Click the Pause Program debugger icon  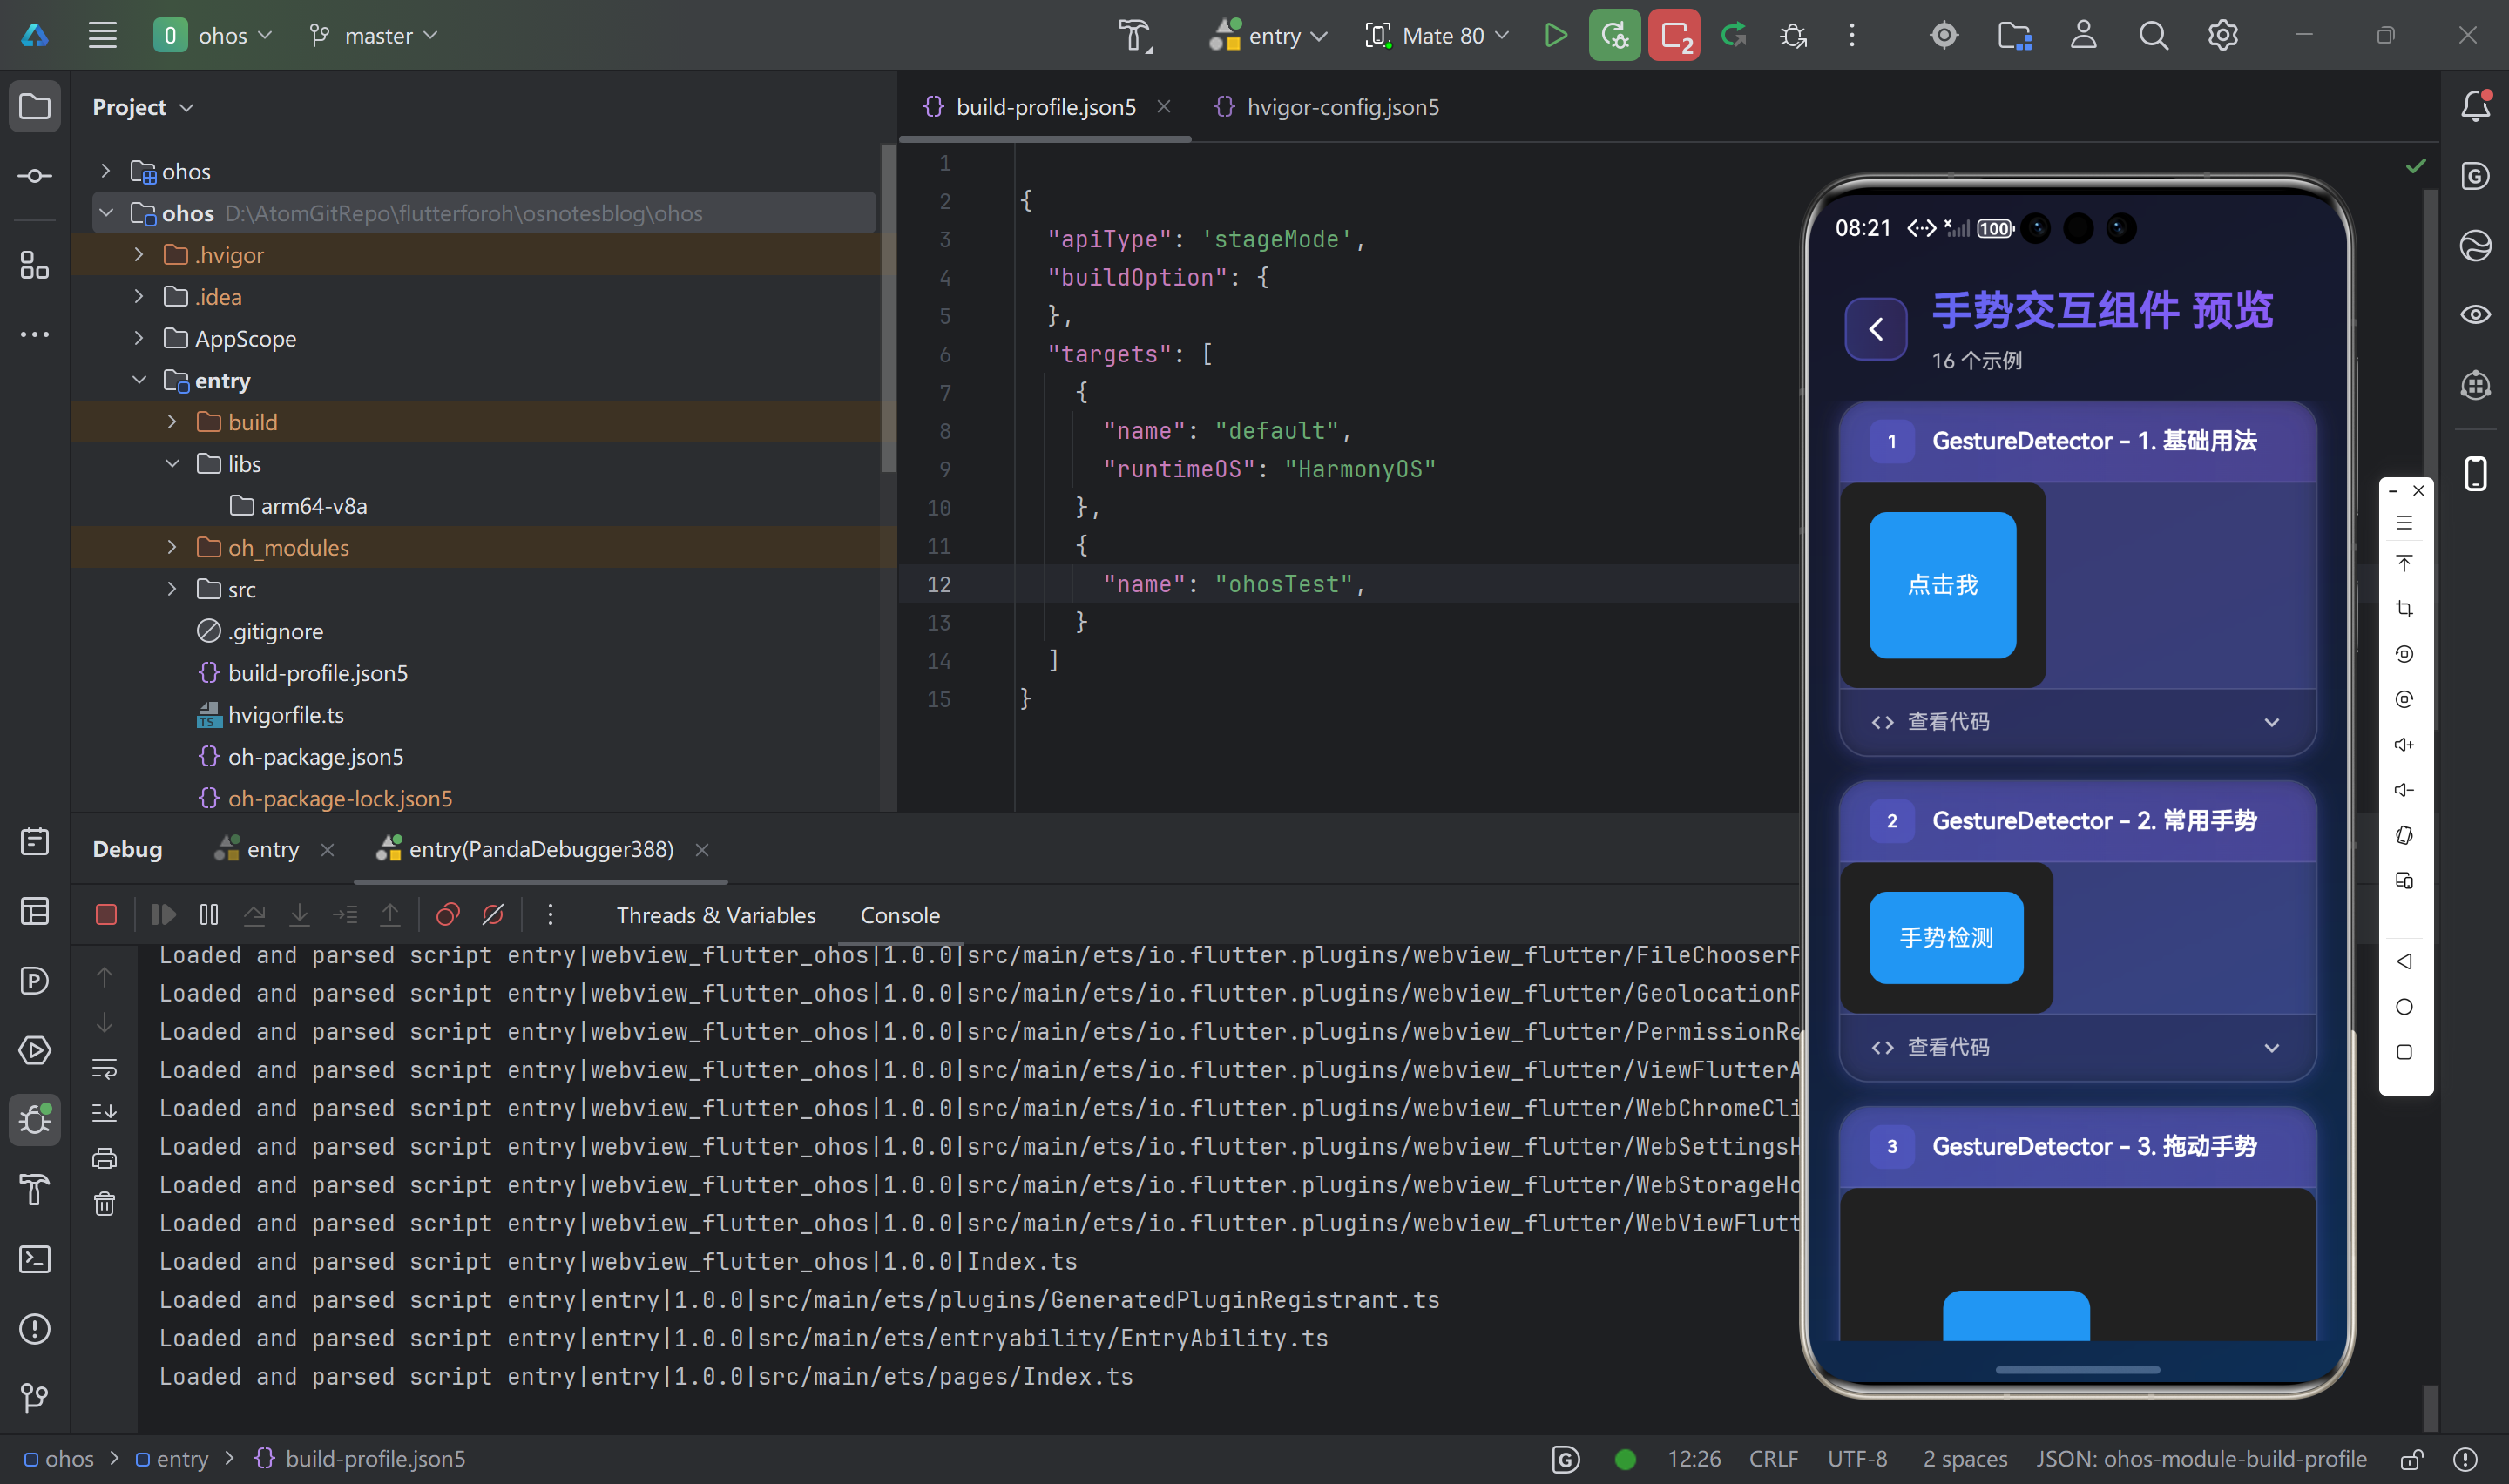[x=209, y=914]
